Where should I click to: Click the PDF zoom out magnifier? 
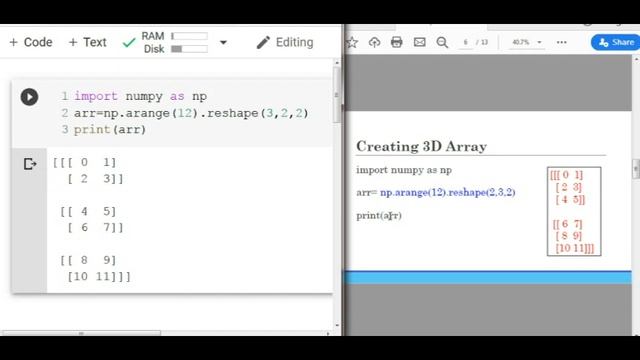(x=442, y=42)
